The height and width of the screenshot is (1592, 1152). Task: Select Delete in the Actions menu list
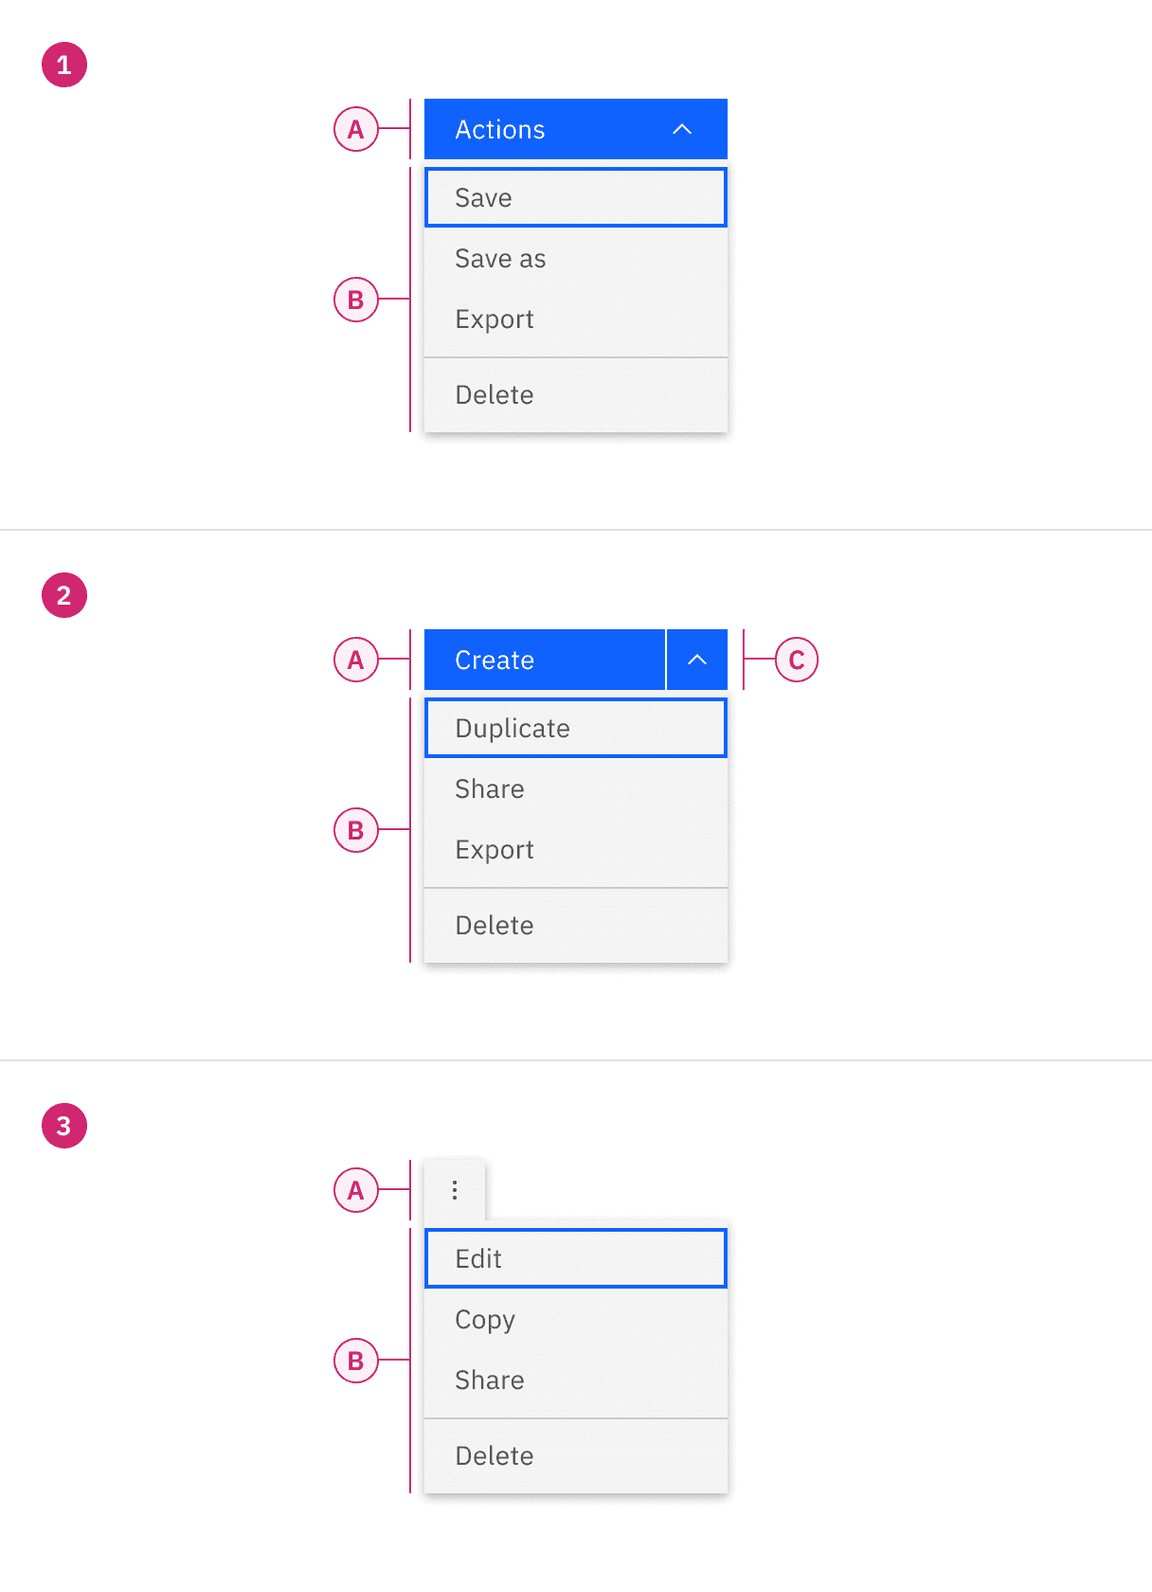pos(575,394)
